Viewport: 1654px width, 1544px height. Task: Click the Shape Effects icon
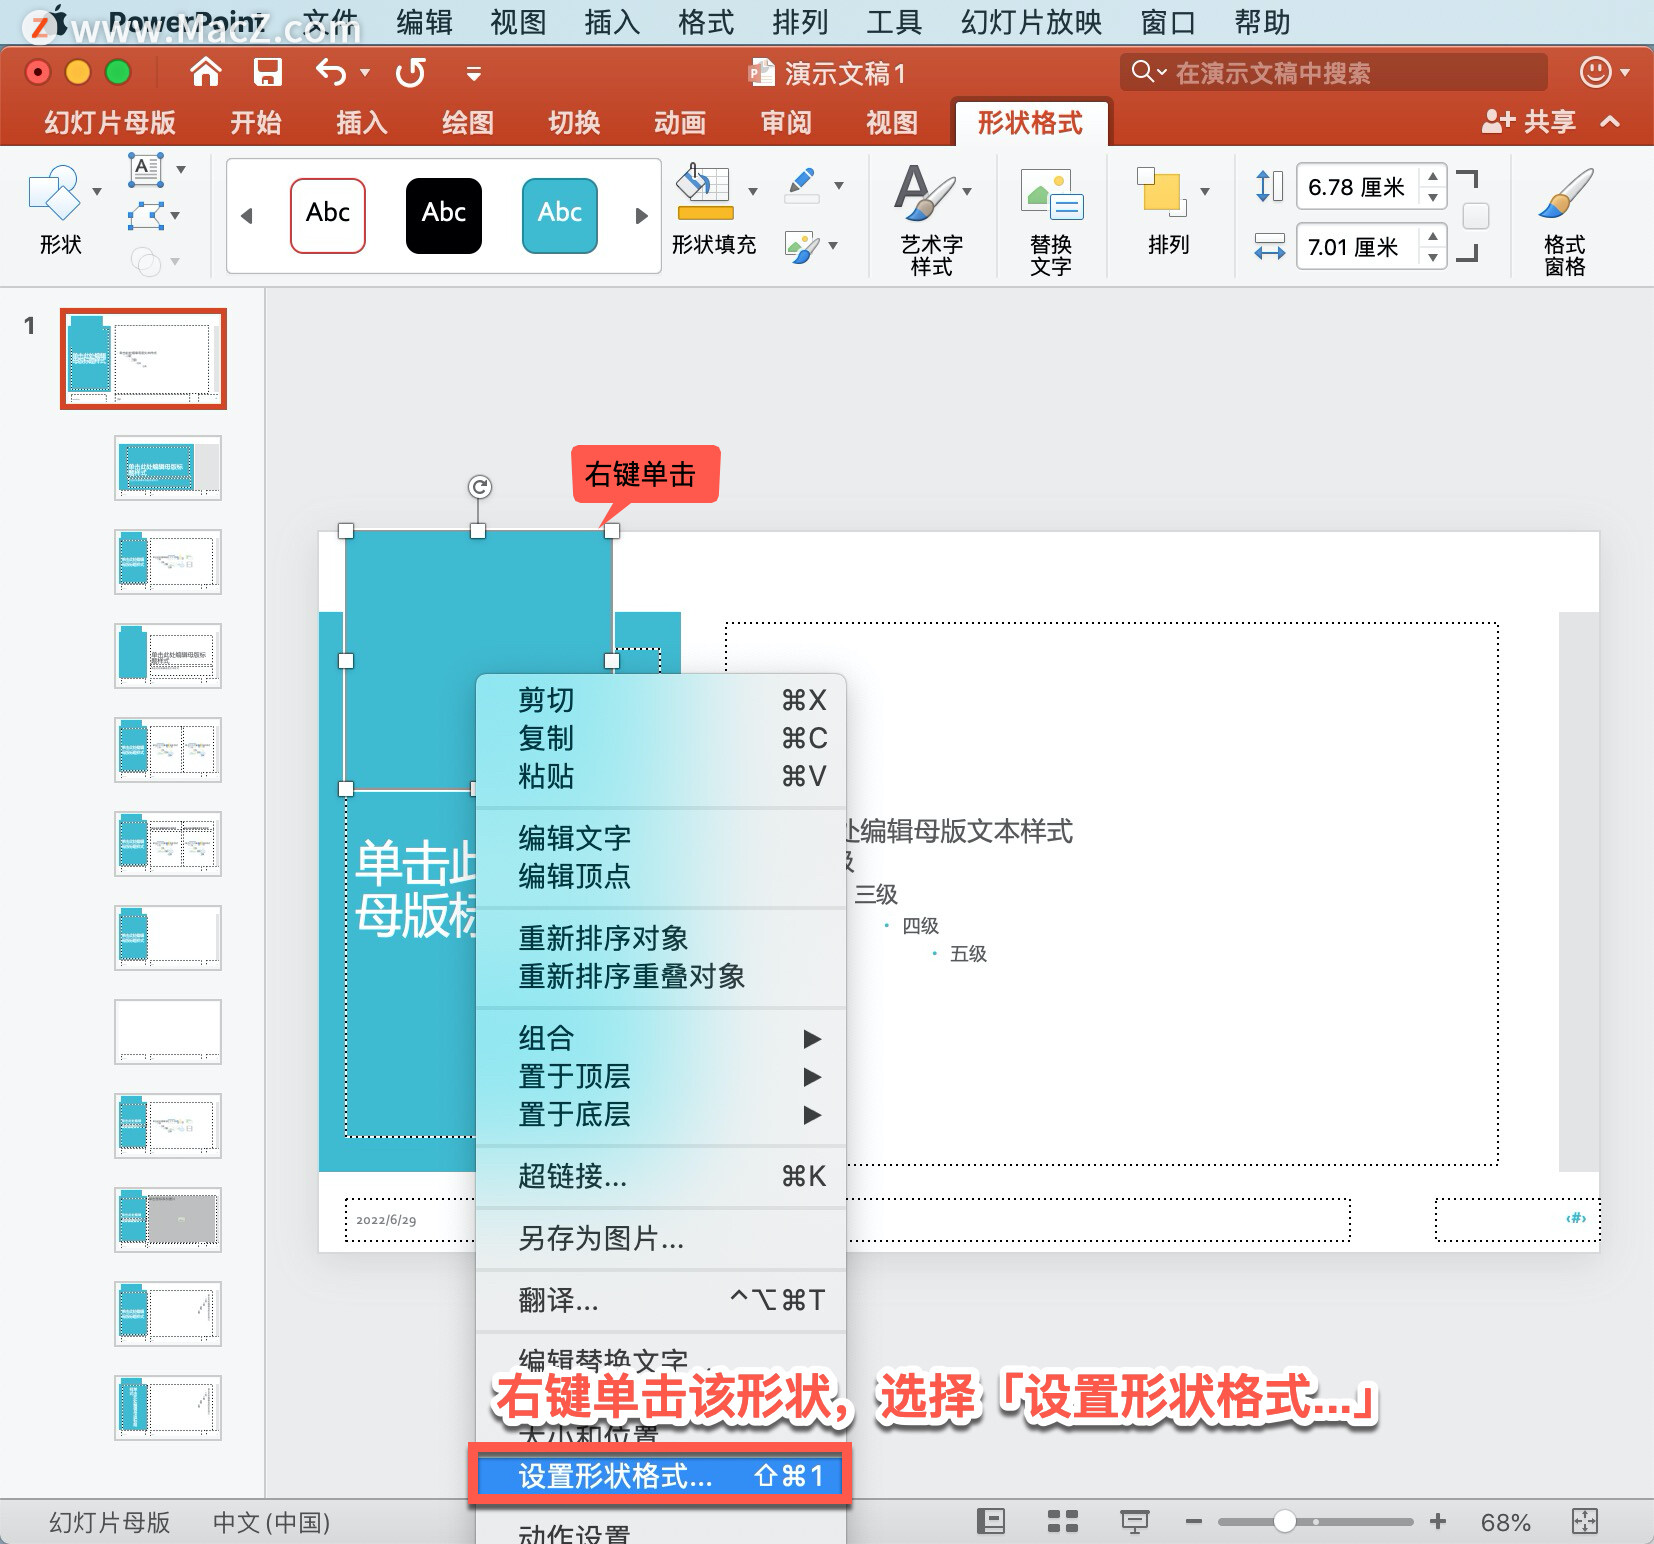coord(803,246)
